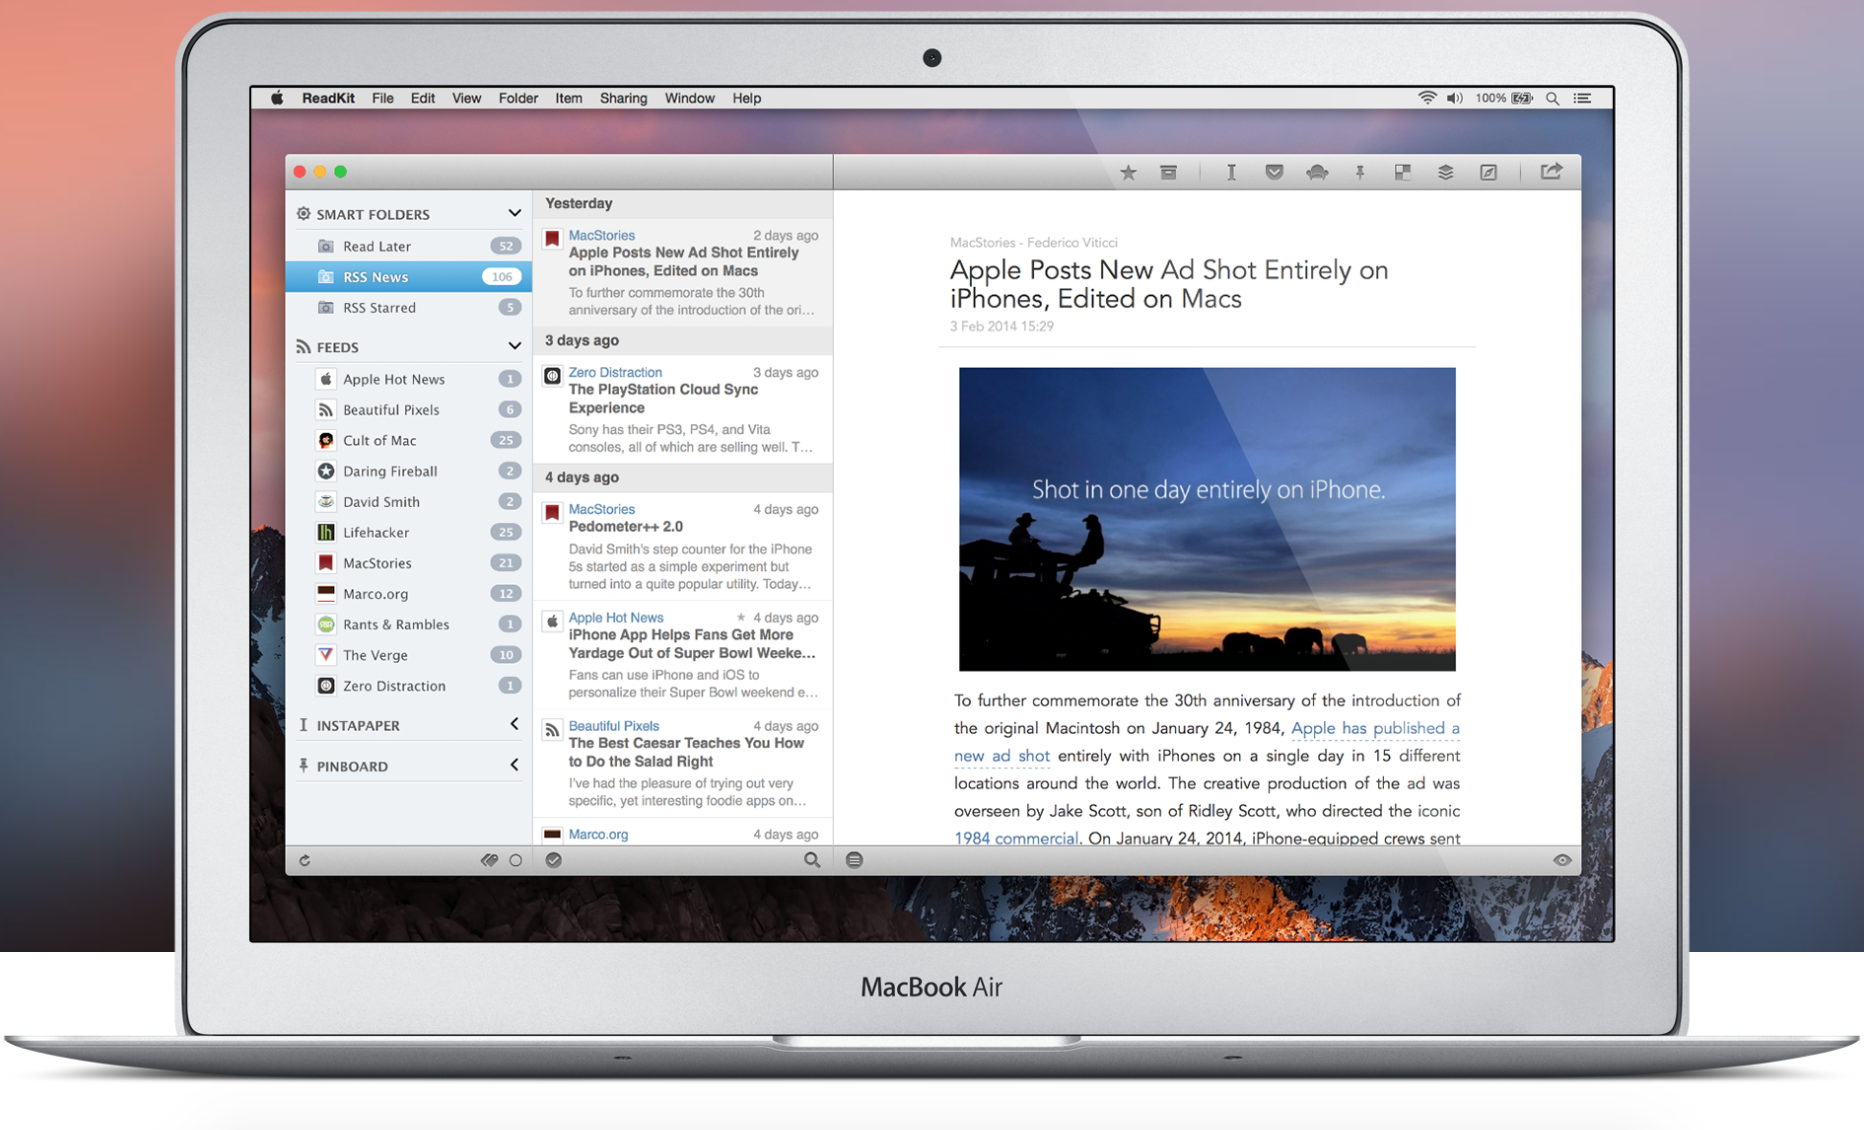The image size is (1864, 1130).
Task: Save article to Pocket
Action: click(1274, 173)
